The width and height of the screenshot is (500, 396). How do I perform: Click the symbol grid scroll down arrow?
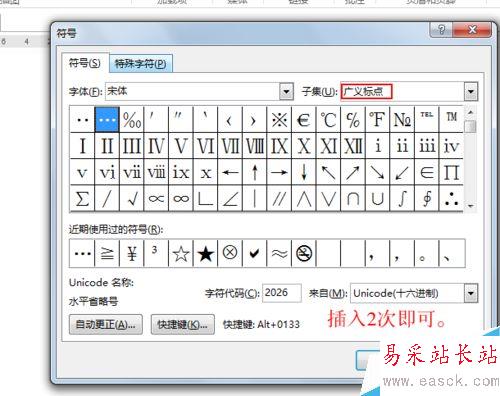point(471,206)
